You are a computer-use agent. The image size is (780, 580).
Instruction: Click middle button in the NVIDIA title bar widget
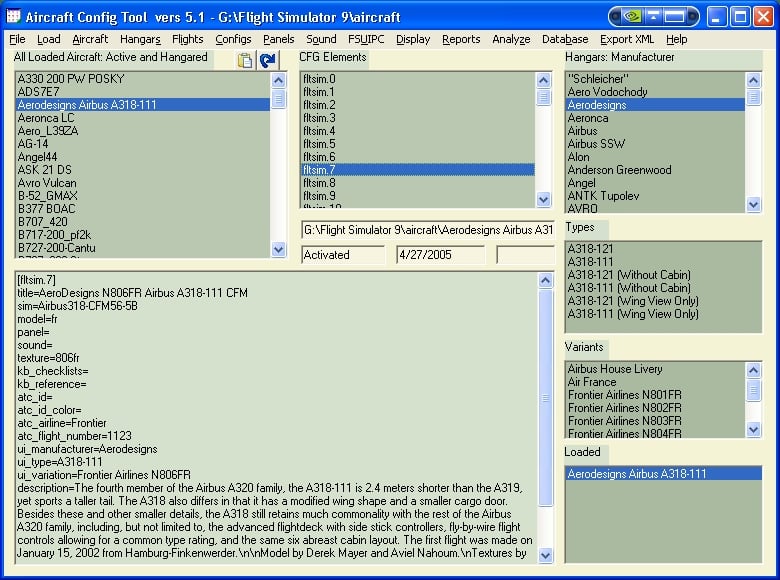pyautogui.click(x=655, y=16)
